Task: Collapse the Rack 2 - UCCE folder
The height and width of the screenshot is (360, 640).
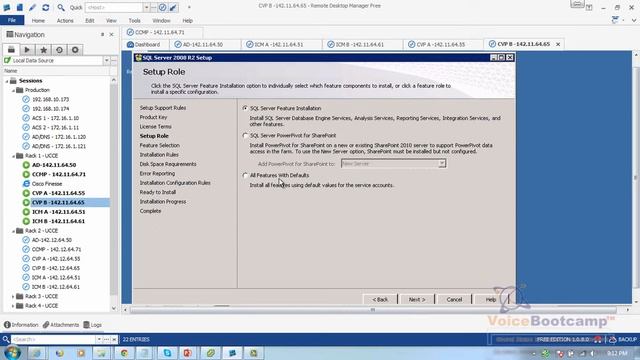Action: (x=13, y=231)
